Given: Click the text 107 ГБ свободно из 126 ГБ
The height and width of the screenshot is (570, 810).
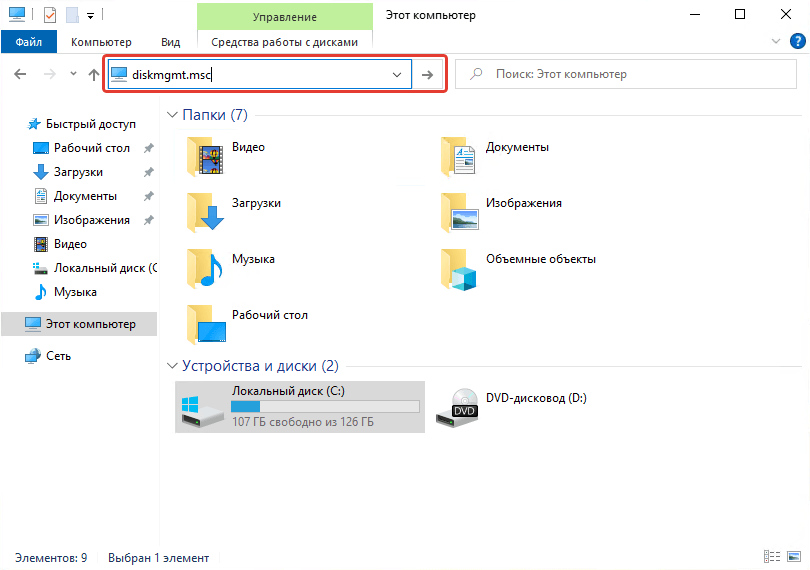Looking at the screenshot, I should pyautogui.click(x=303, y=422).
